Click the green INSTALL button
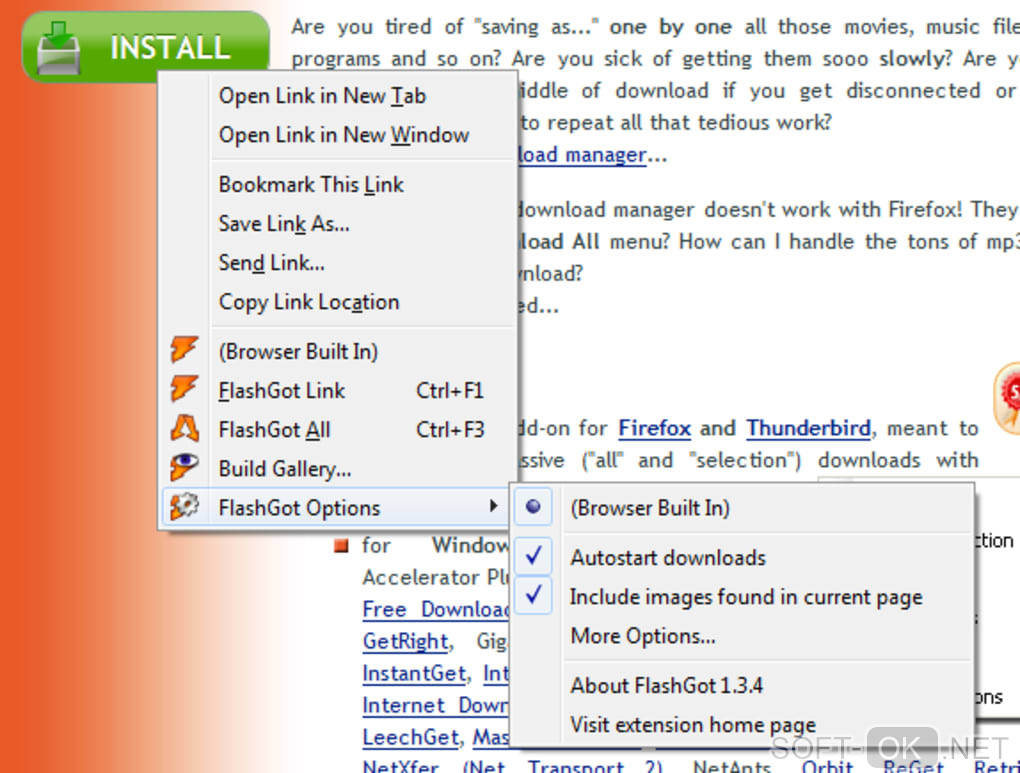 click(x=146, y=47)
